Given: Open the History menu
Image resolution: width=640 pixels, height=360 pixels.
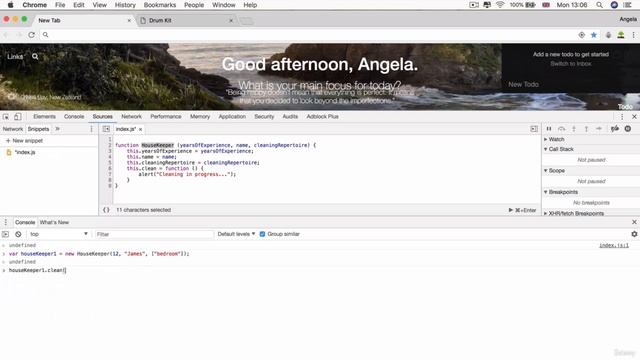Looking at the screenshot, I should 125,5.
